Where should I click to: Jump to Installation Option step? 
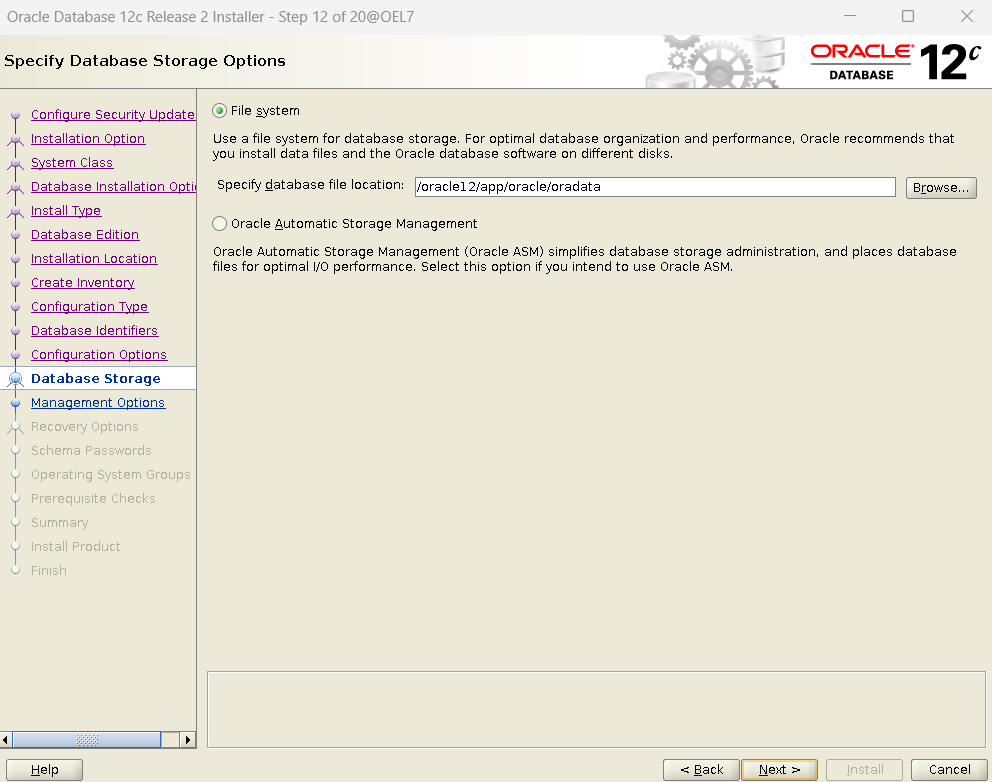click(88, 139)
